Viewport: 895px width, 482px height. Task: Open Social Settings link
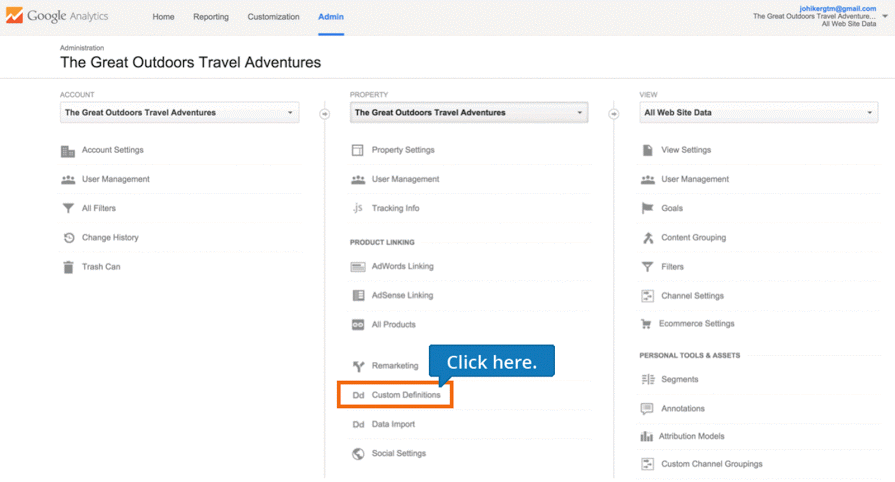pos(399,453)
